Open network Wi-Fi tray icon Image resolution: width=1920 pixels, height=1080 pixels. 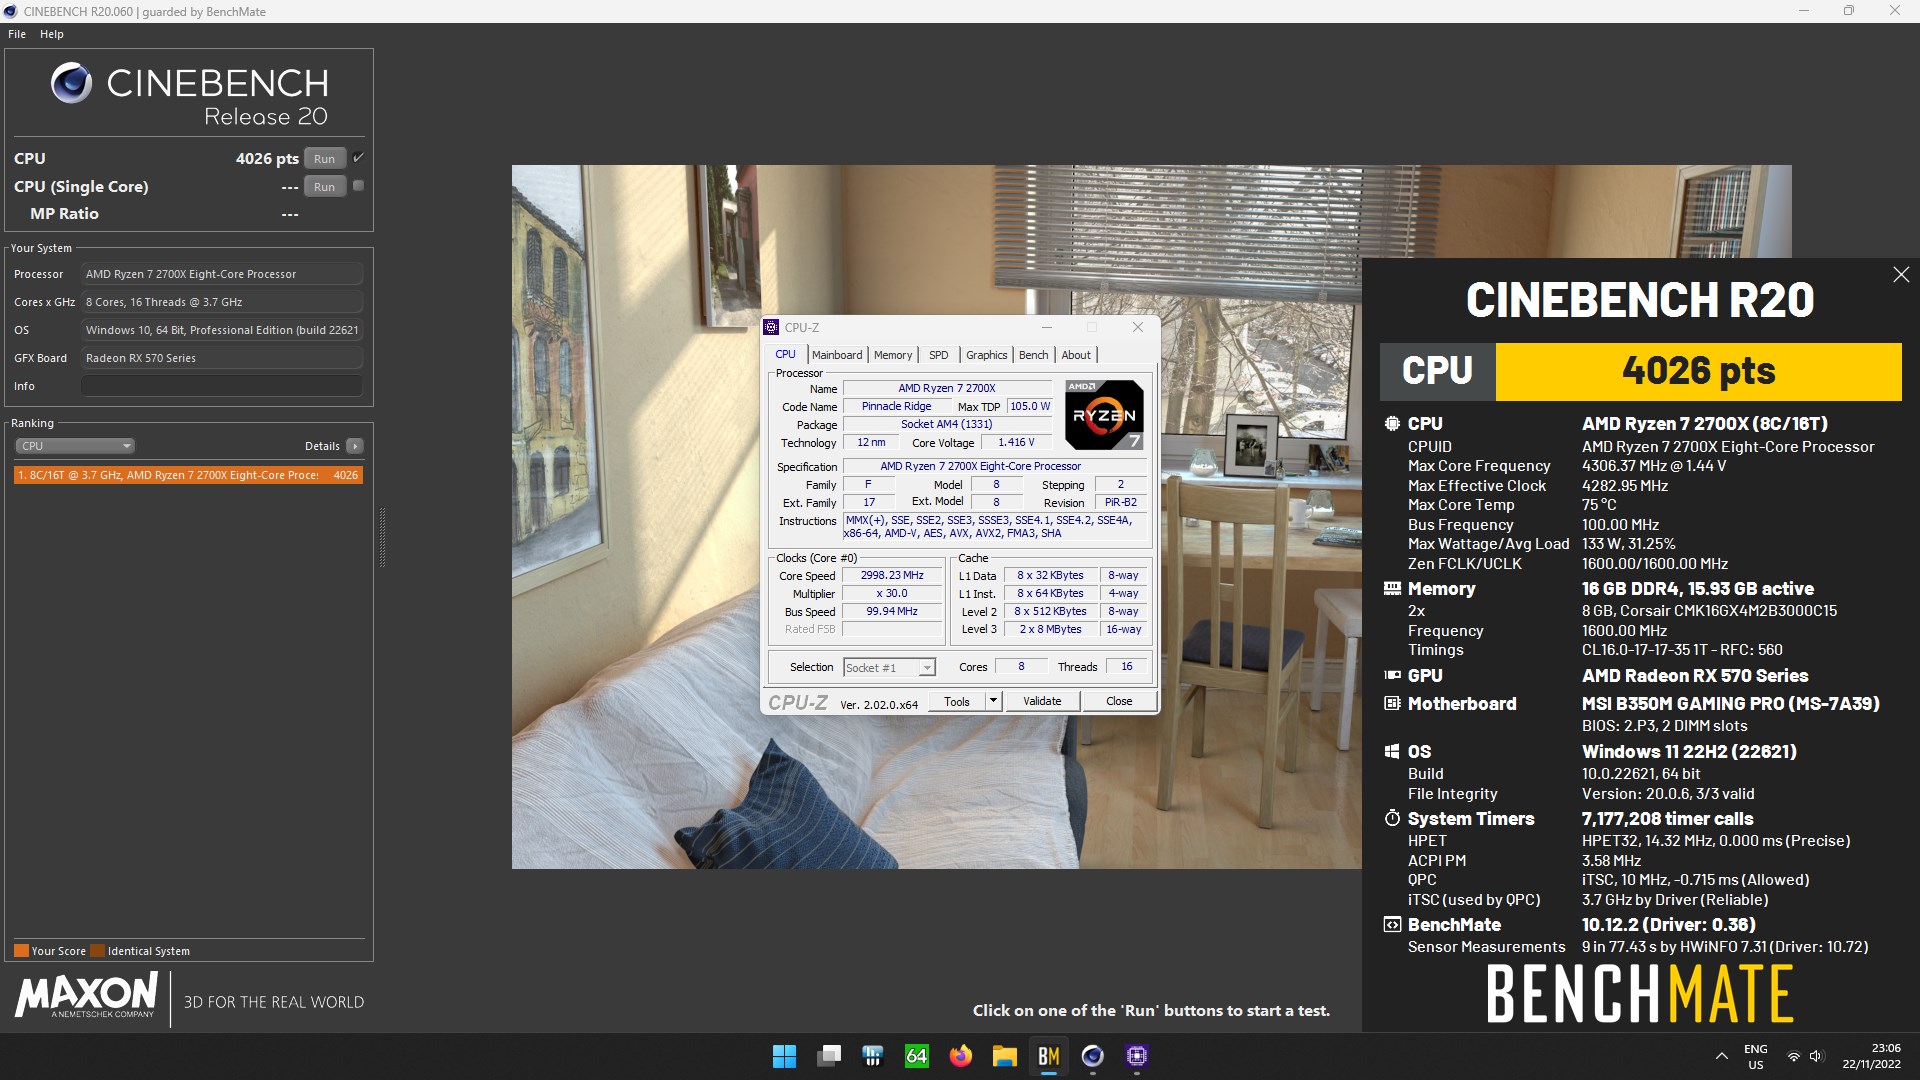tap(1794, 1056)
